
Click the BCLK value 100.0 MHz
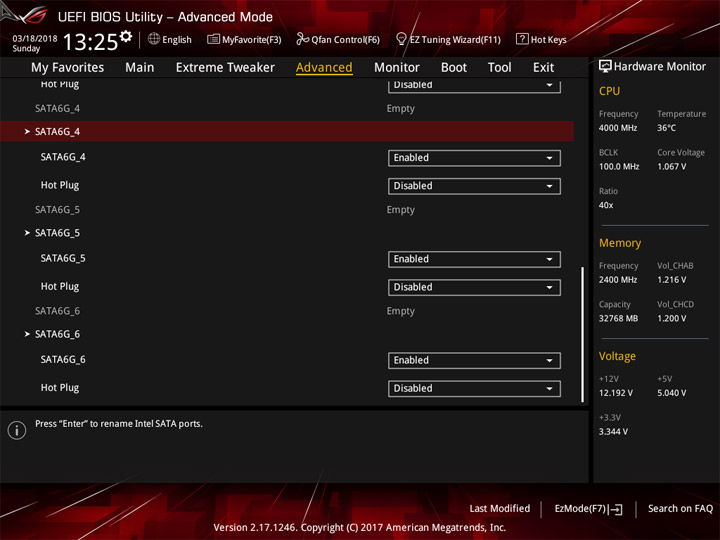[x=619, y=167]
